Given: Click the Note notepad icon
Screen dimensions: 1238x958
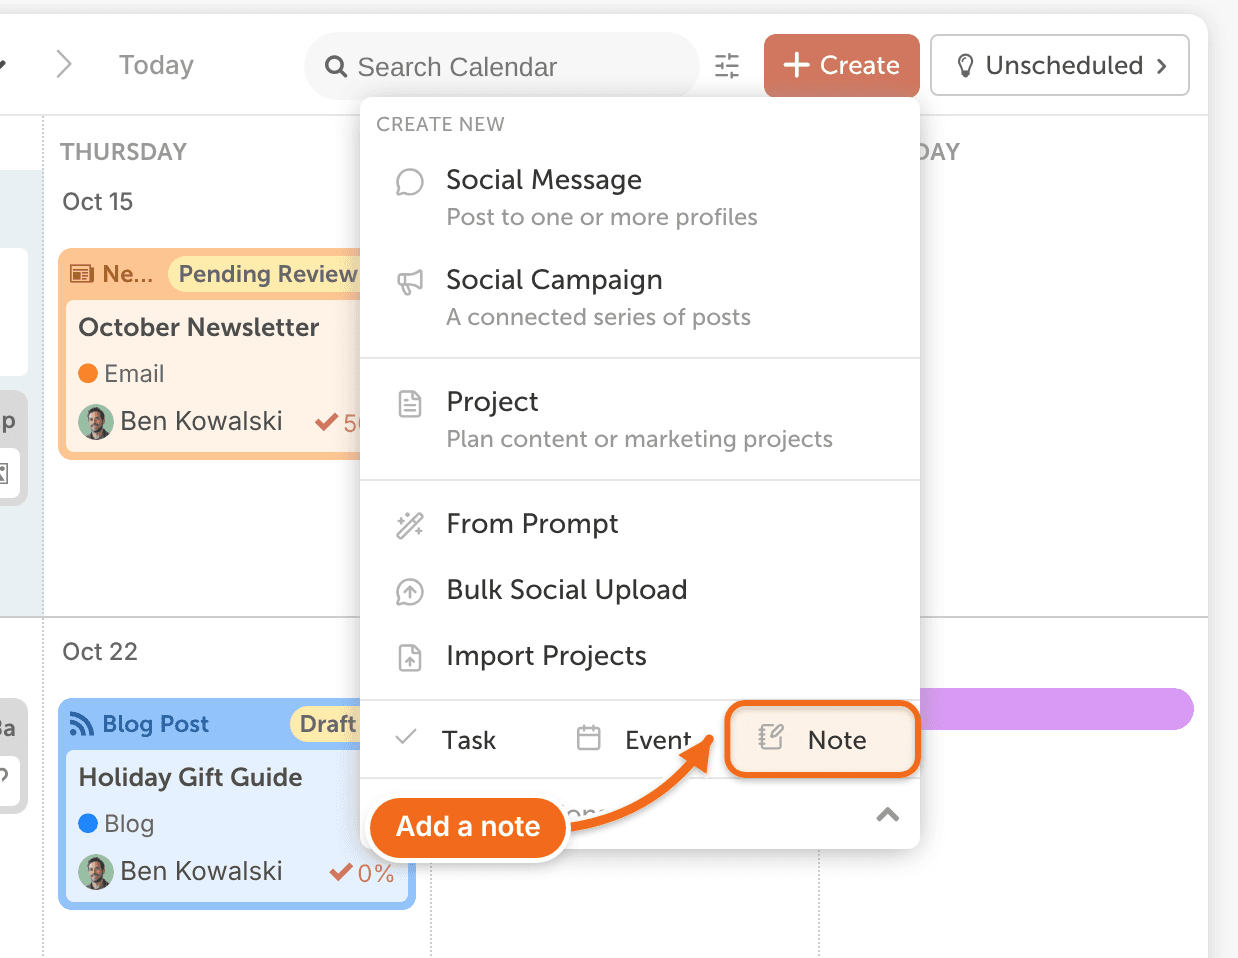Looking at the screenshot, I should (x=771, y=738).
